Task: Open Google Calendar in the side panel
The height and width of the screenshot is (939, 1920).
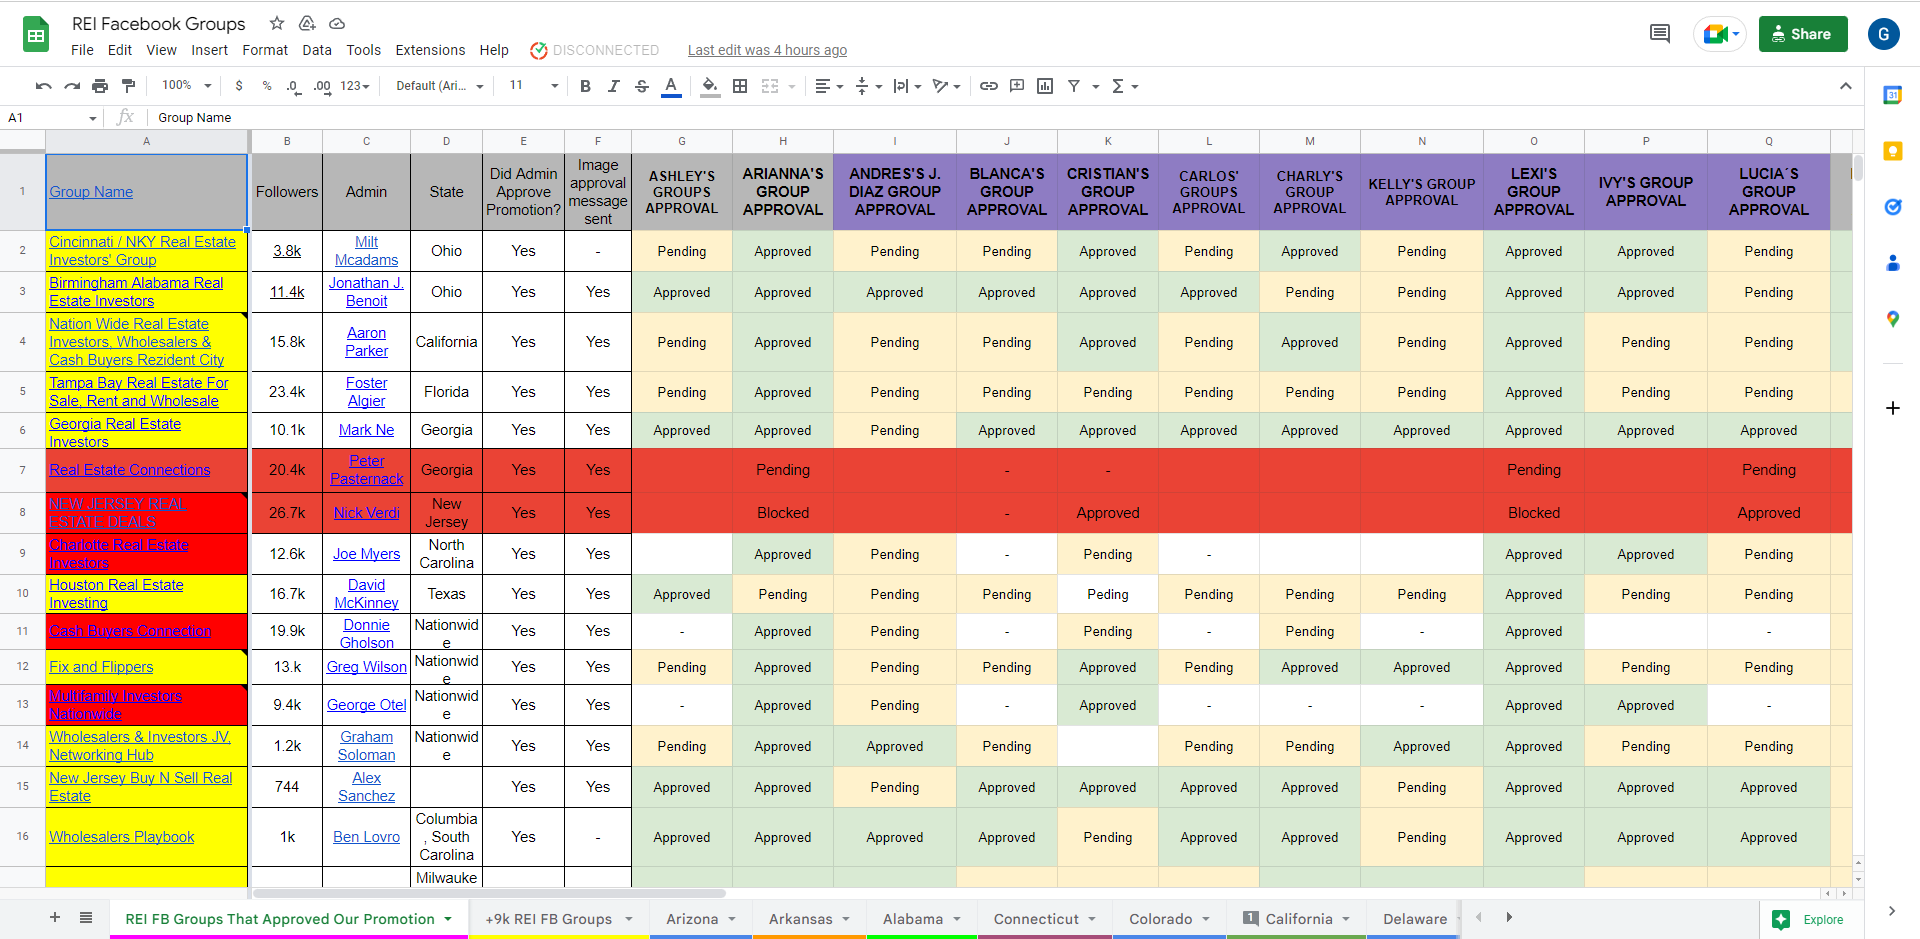Action: click(1892, 95)
